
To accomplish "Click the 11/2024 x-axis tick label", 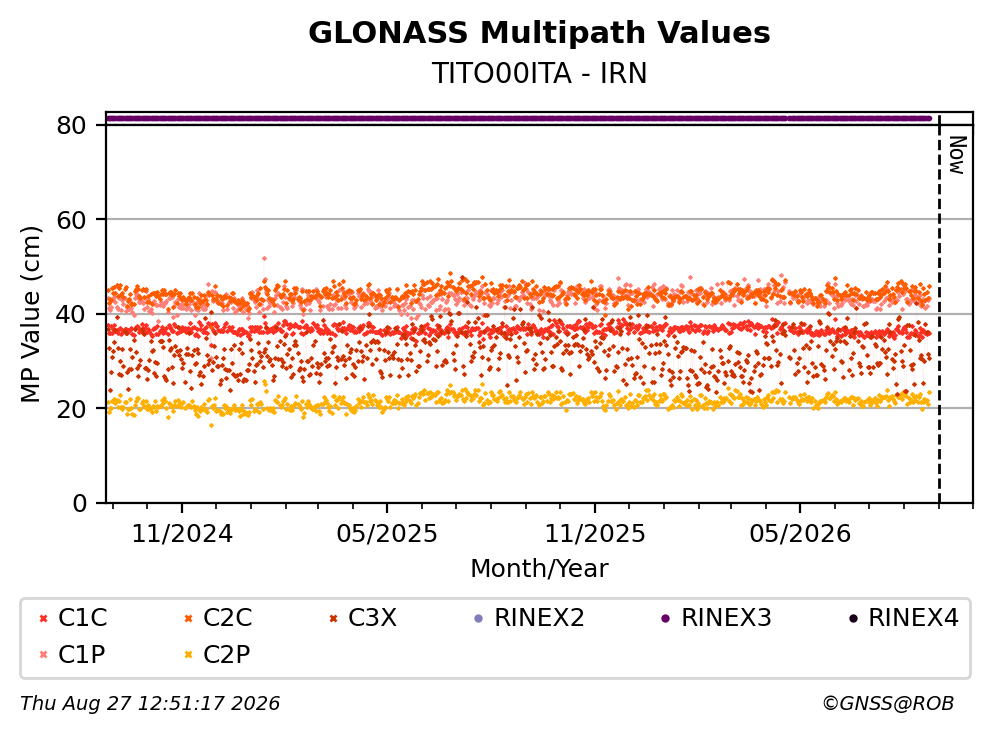I will tap(182, 535).
